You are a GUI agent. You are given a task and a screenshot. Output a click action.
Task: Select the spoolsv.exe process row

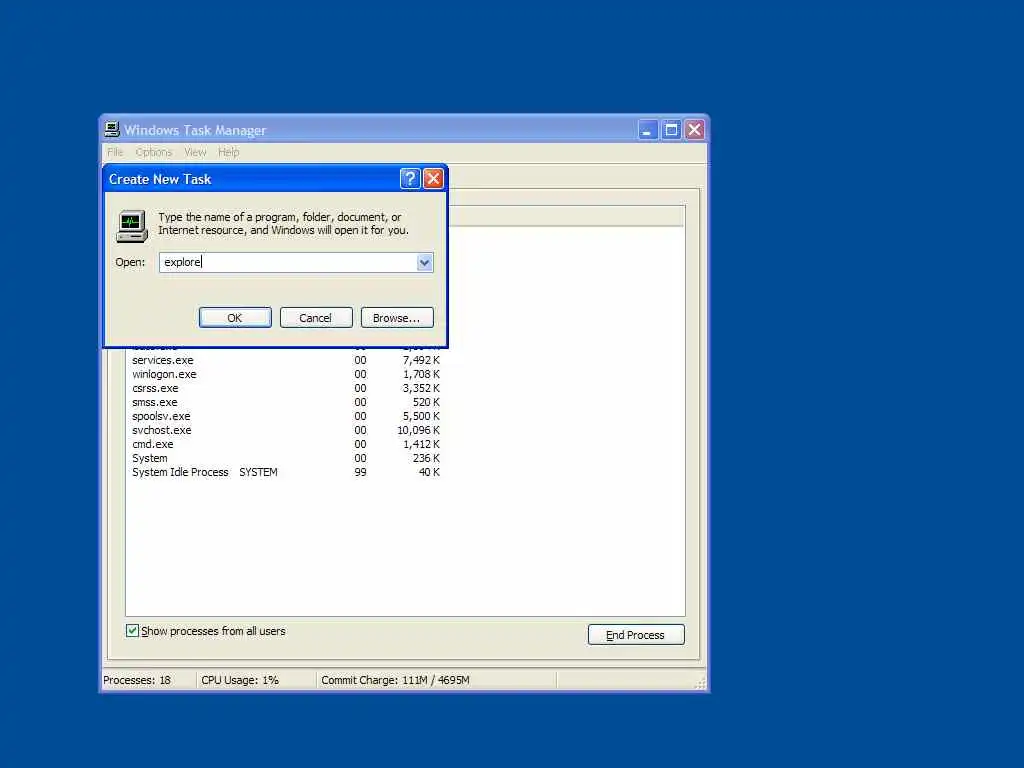(286, 416)
